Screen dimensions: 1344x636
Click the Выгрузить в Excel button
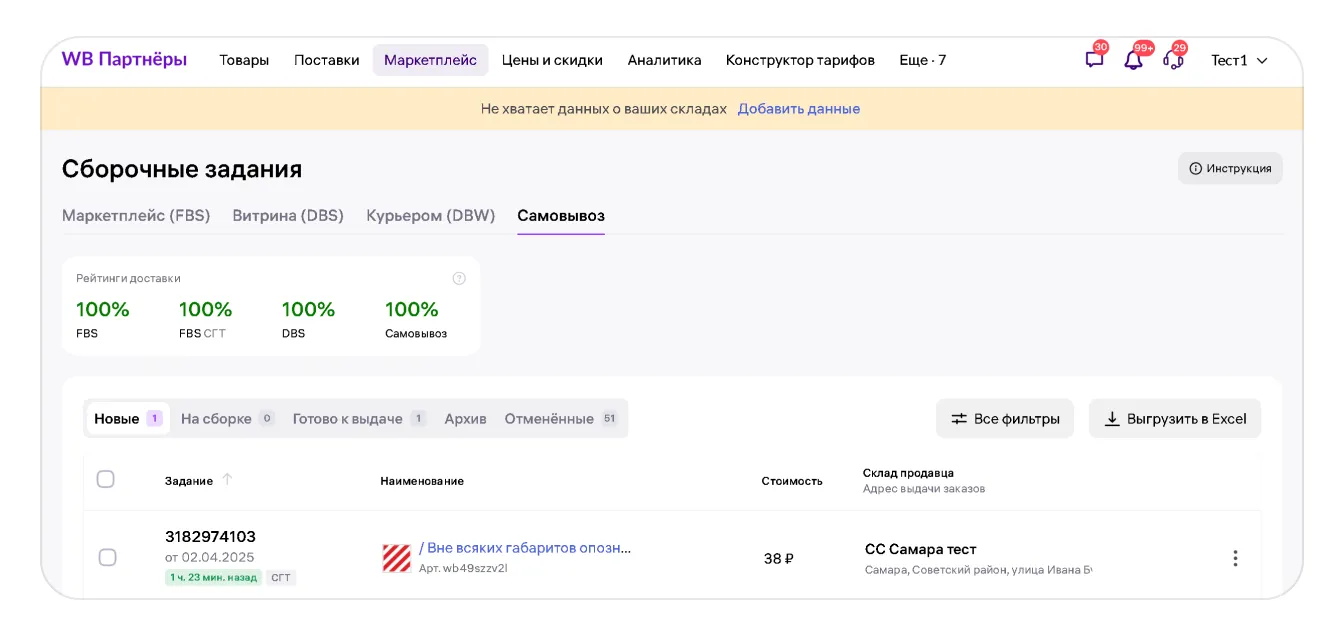click(1174, 419)
